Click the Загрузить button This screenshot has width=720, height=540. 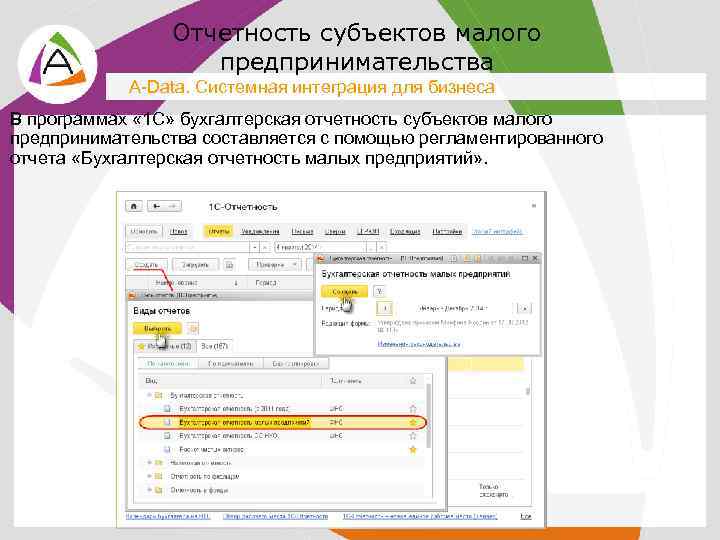196,265
